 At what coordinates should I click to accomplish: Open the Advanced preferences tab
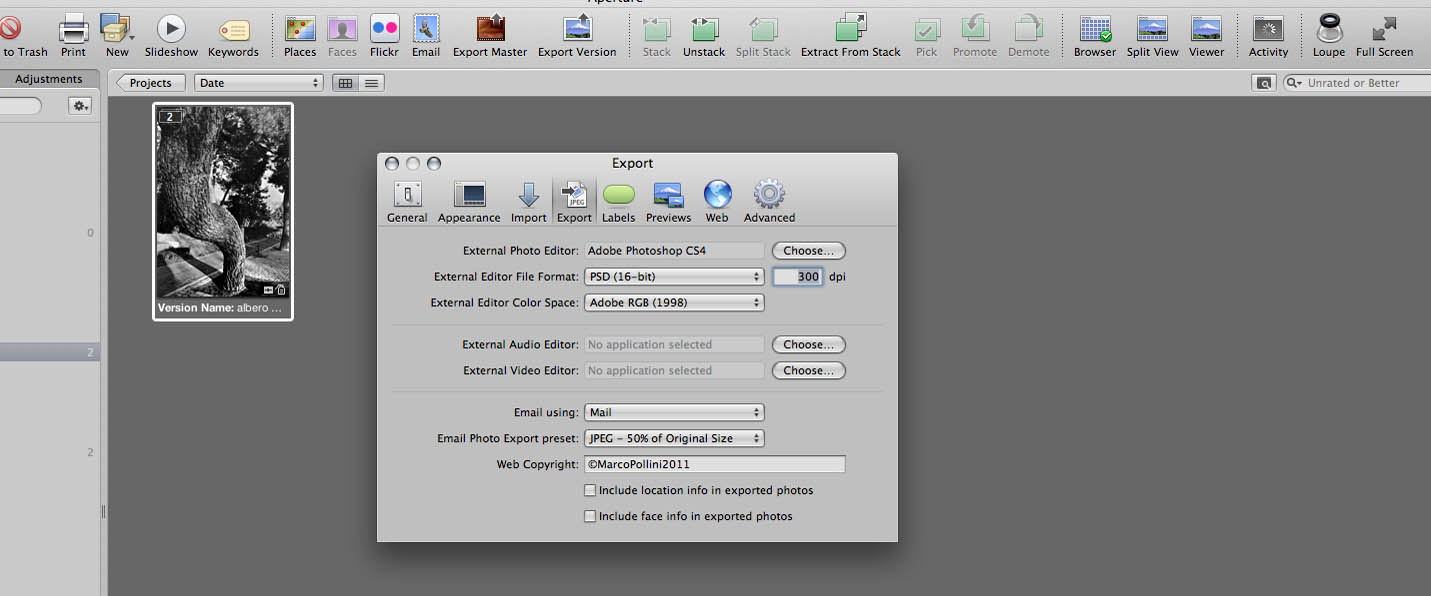769,201
